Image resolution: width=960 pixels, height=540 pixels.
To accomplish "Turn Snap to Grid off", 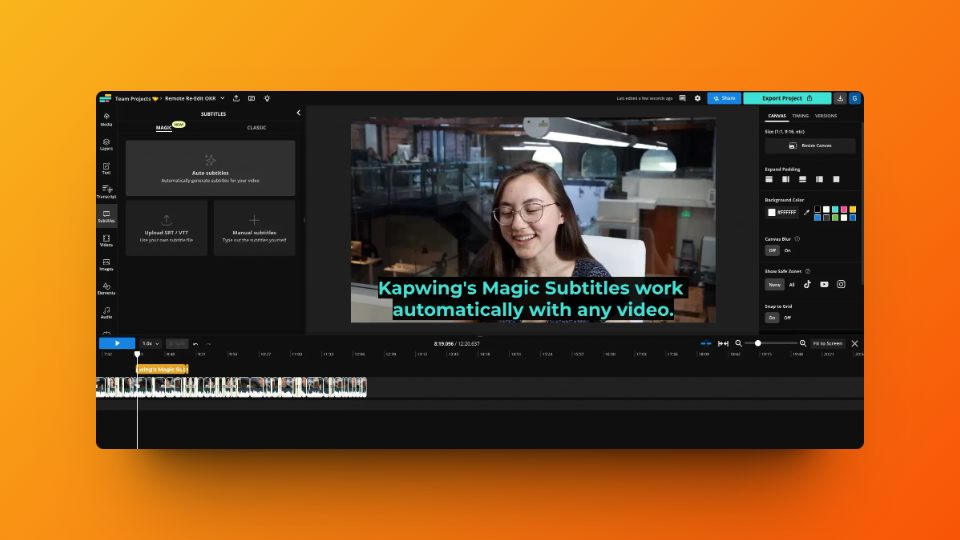I will (x=787, y=317).
